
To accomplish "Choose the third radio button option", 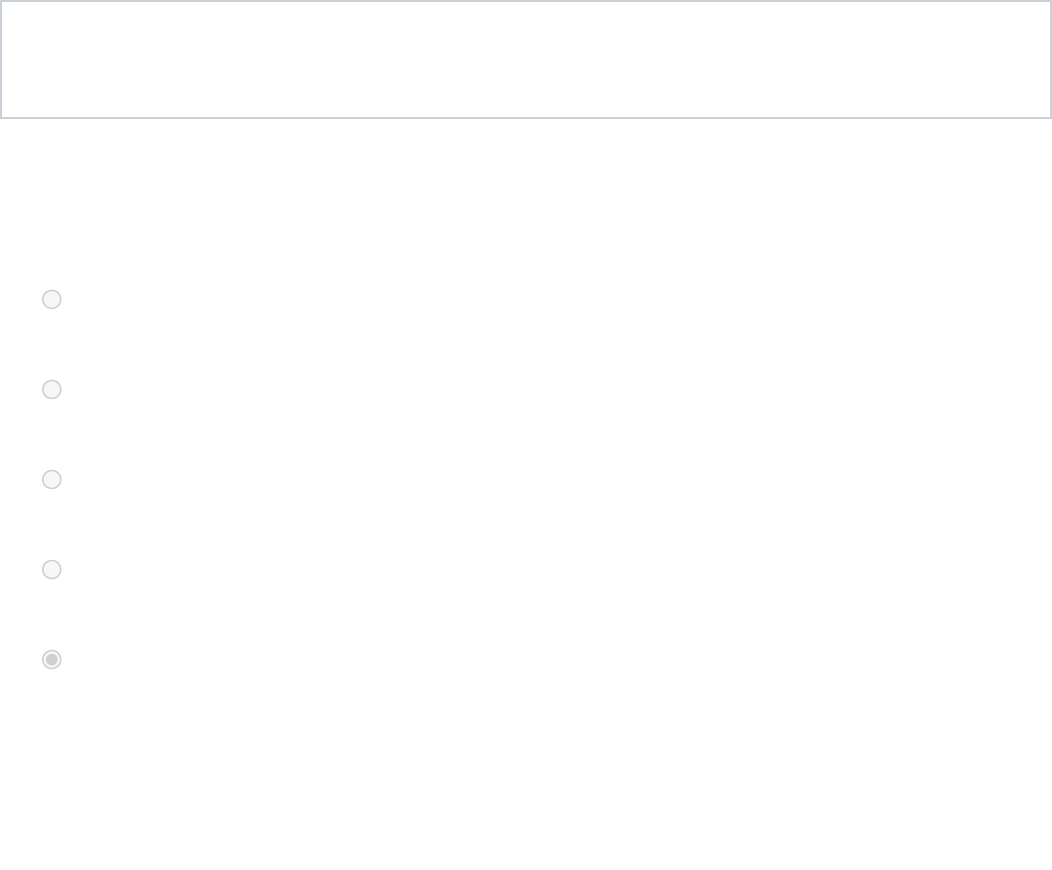I will pyautogui.click(x=52, y=479).
